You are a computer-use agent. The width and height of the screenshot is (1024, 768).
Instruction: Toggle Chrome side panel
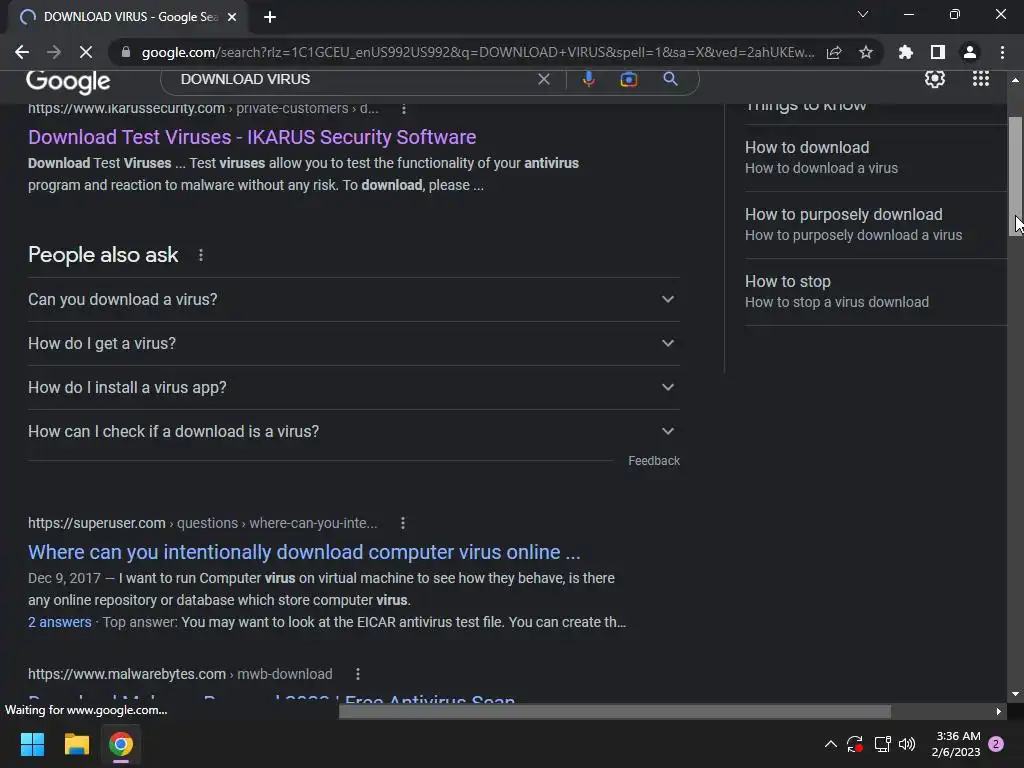tap(938, 52)
